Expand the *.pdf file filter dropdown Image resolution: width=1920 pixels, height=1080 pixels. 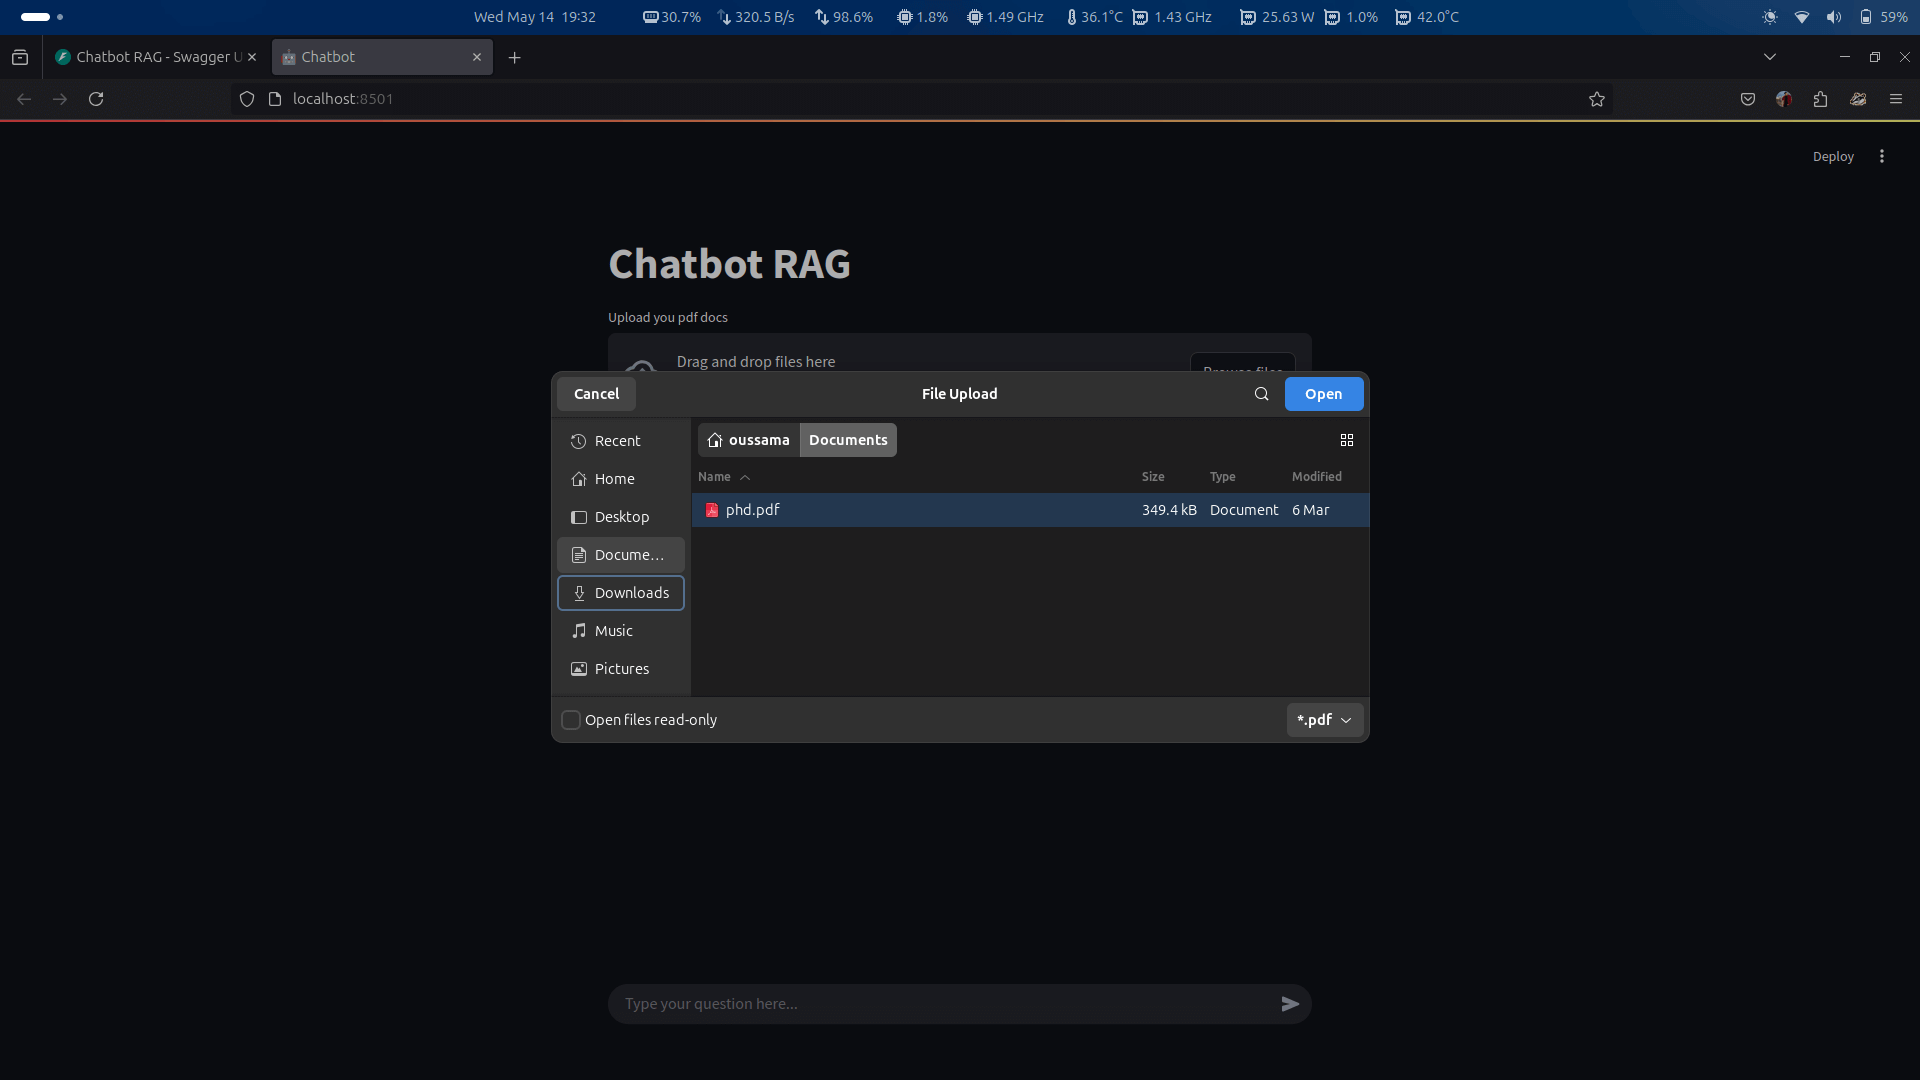(x=1324, y=720)
